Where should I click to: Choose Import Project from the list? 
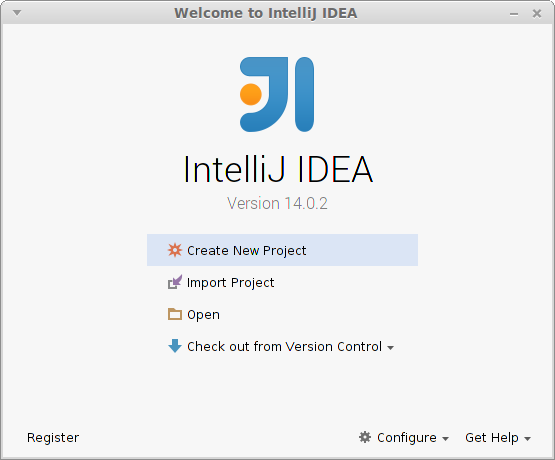[x=230, y=282]
